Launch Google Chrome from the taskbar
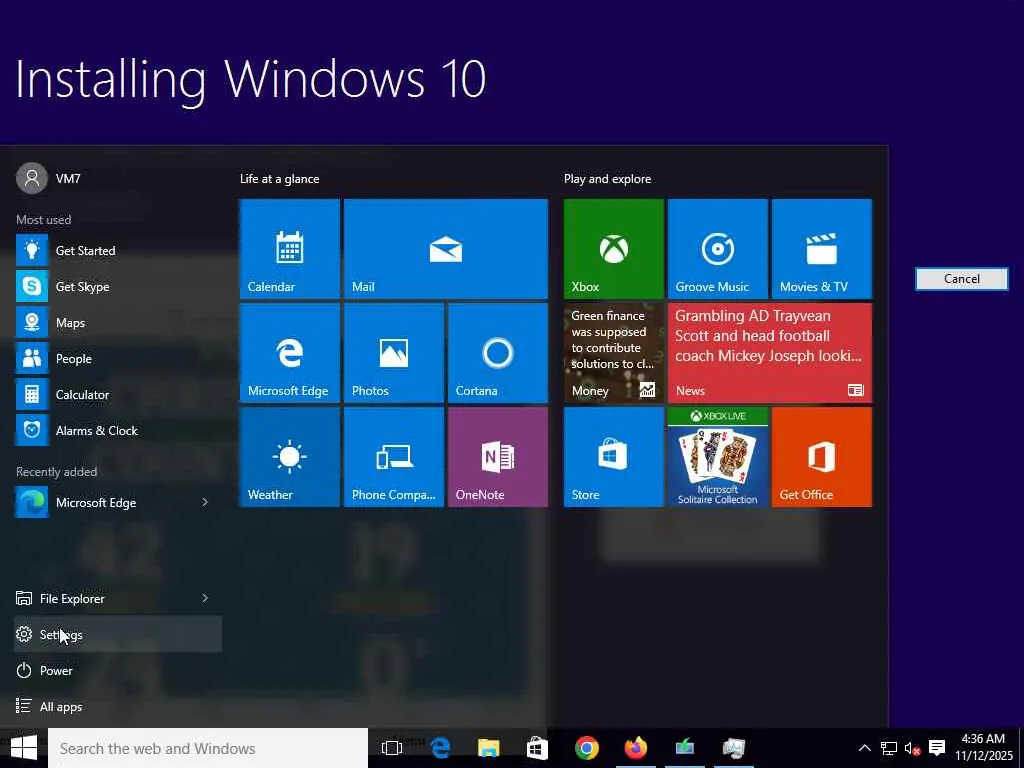 [x=586, y=748]
